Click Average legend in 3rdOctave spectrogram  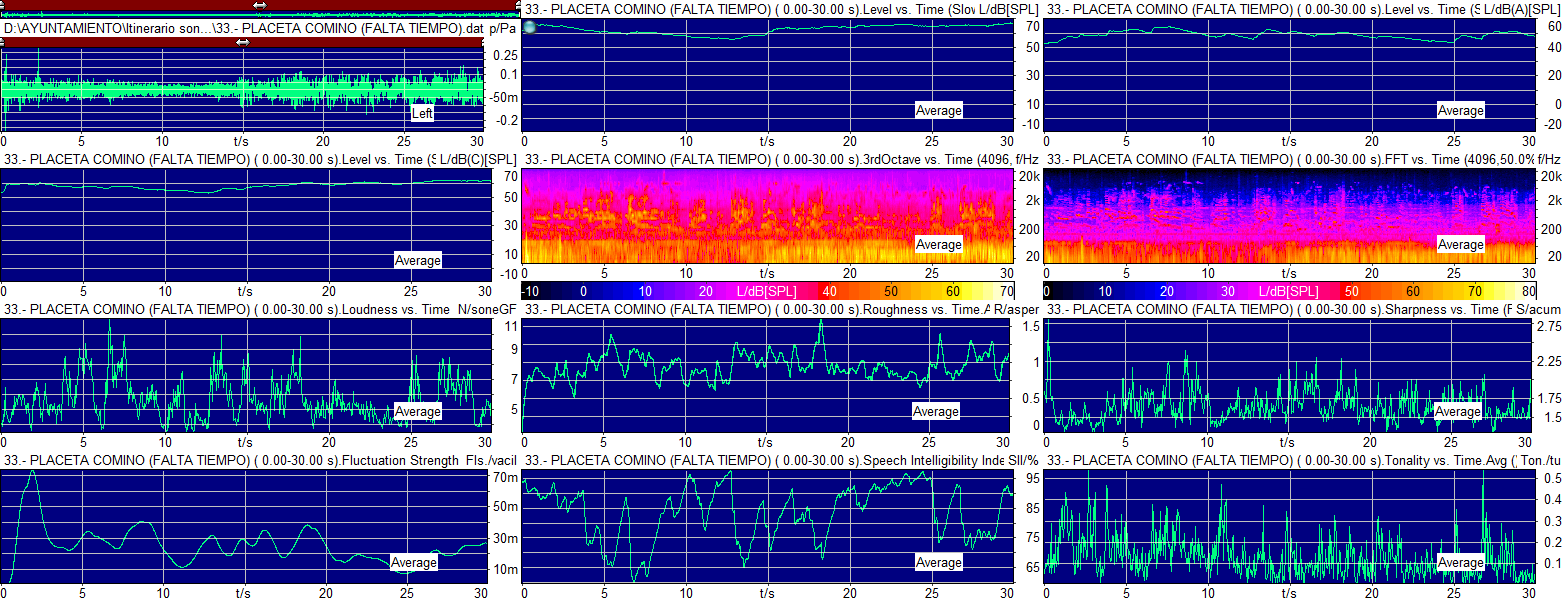click(x=938, y=244)
